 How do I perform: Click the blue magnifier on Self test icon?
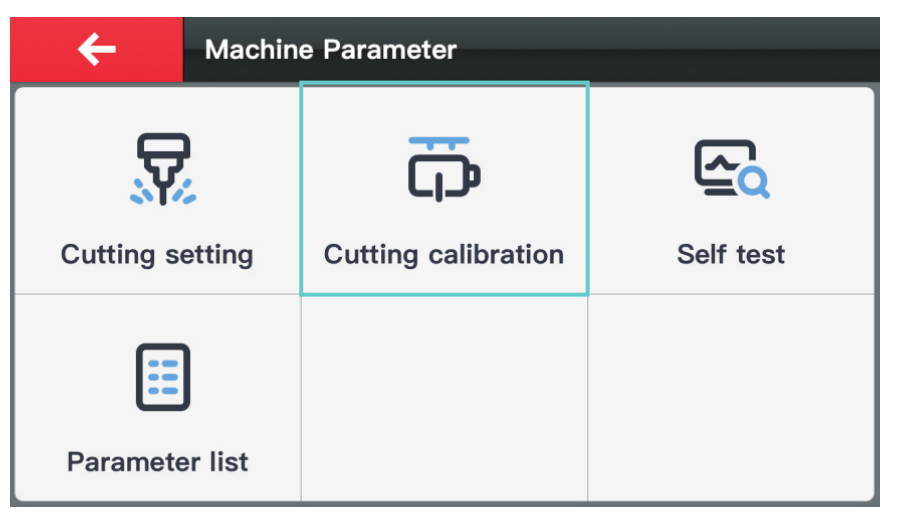click(x=754, y=183)
